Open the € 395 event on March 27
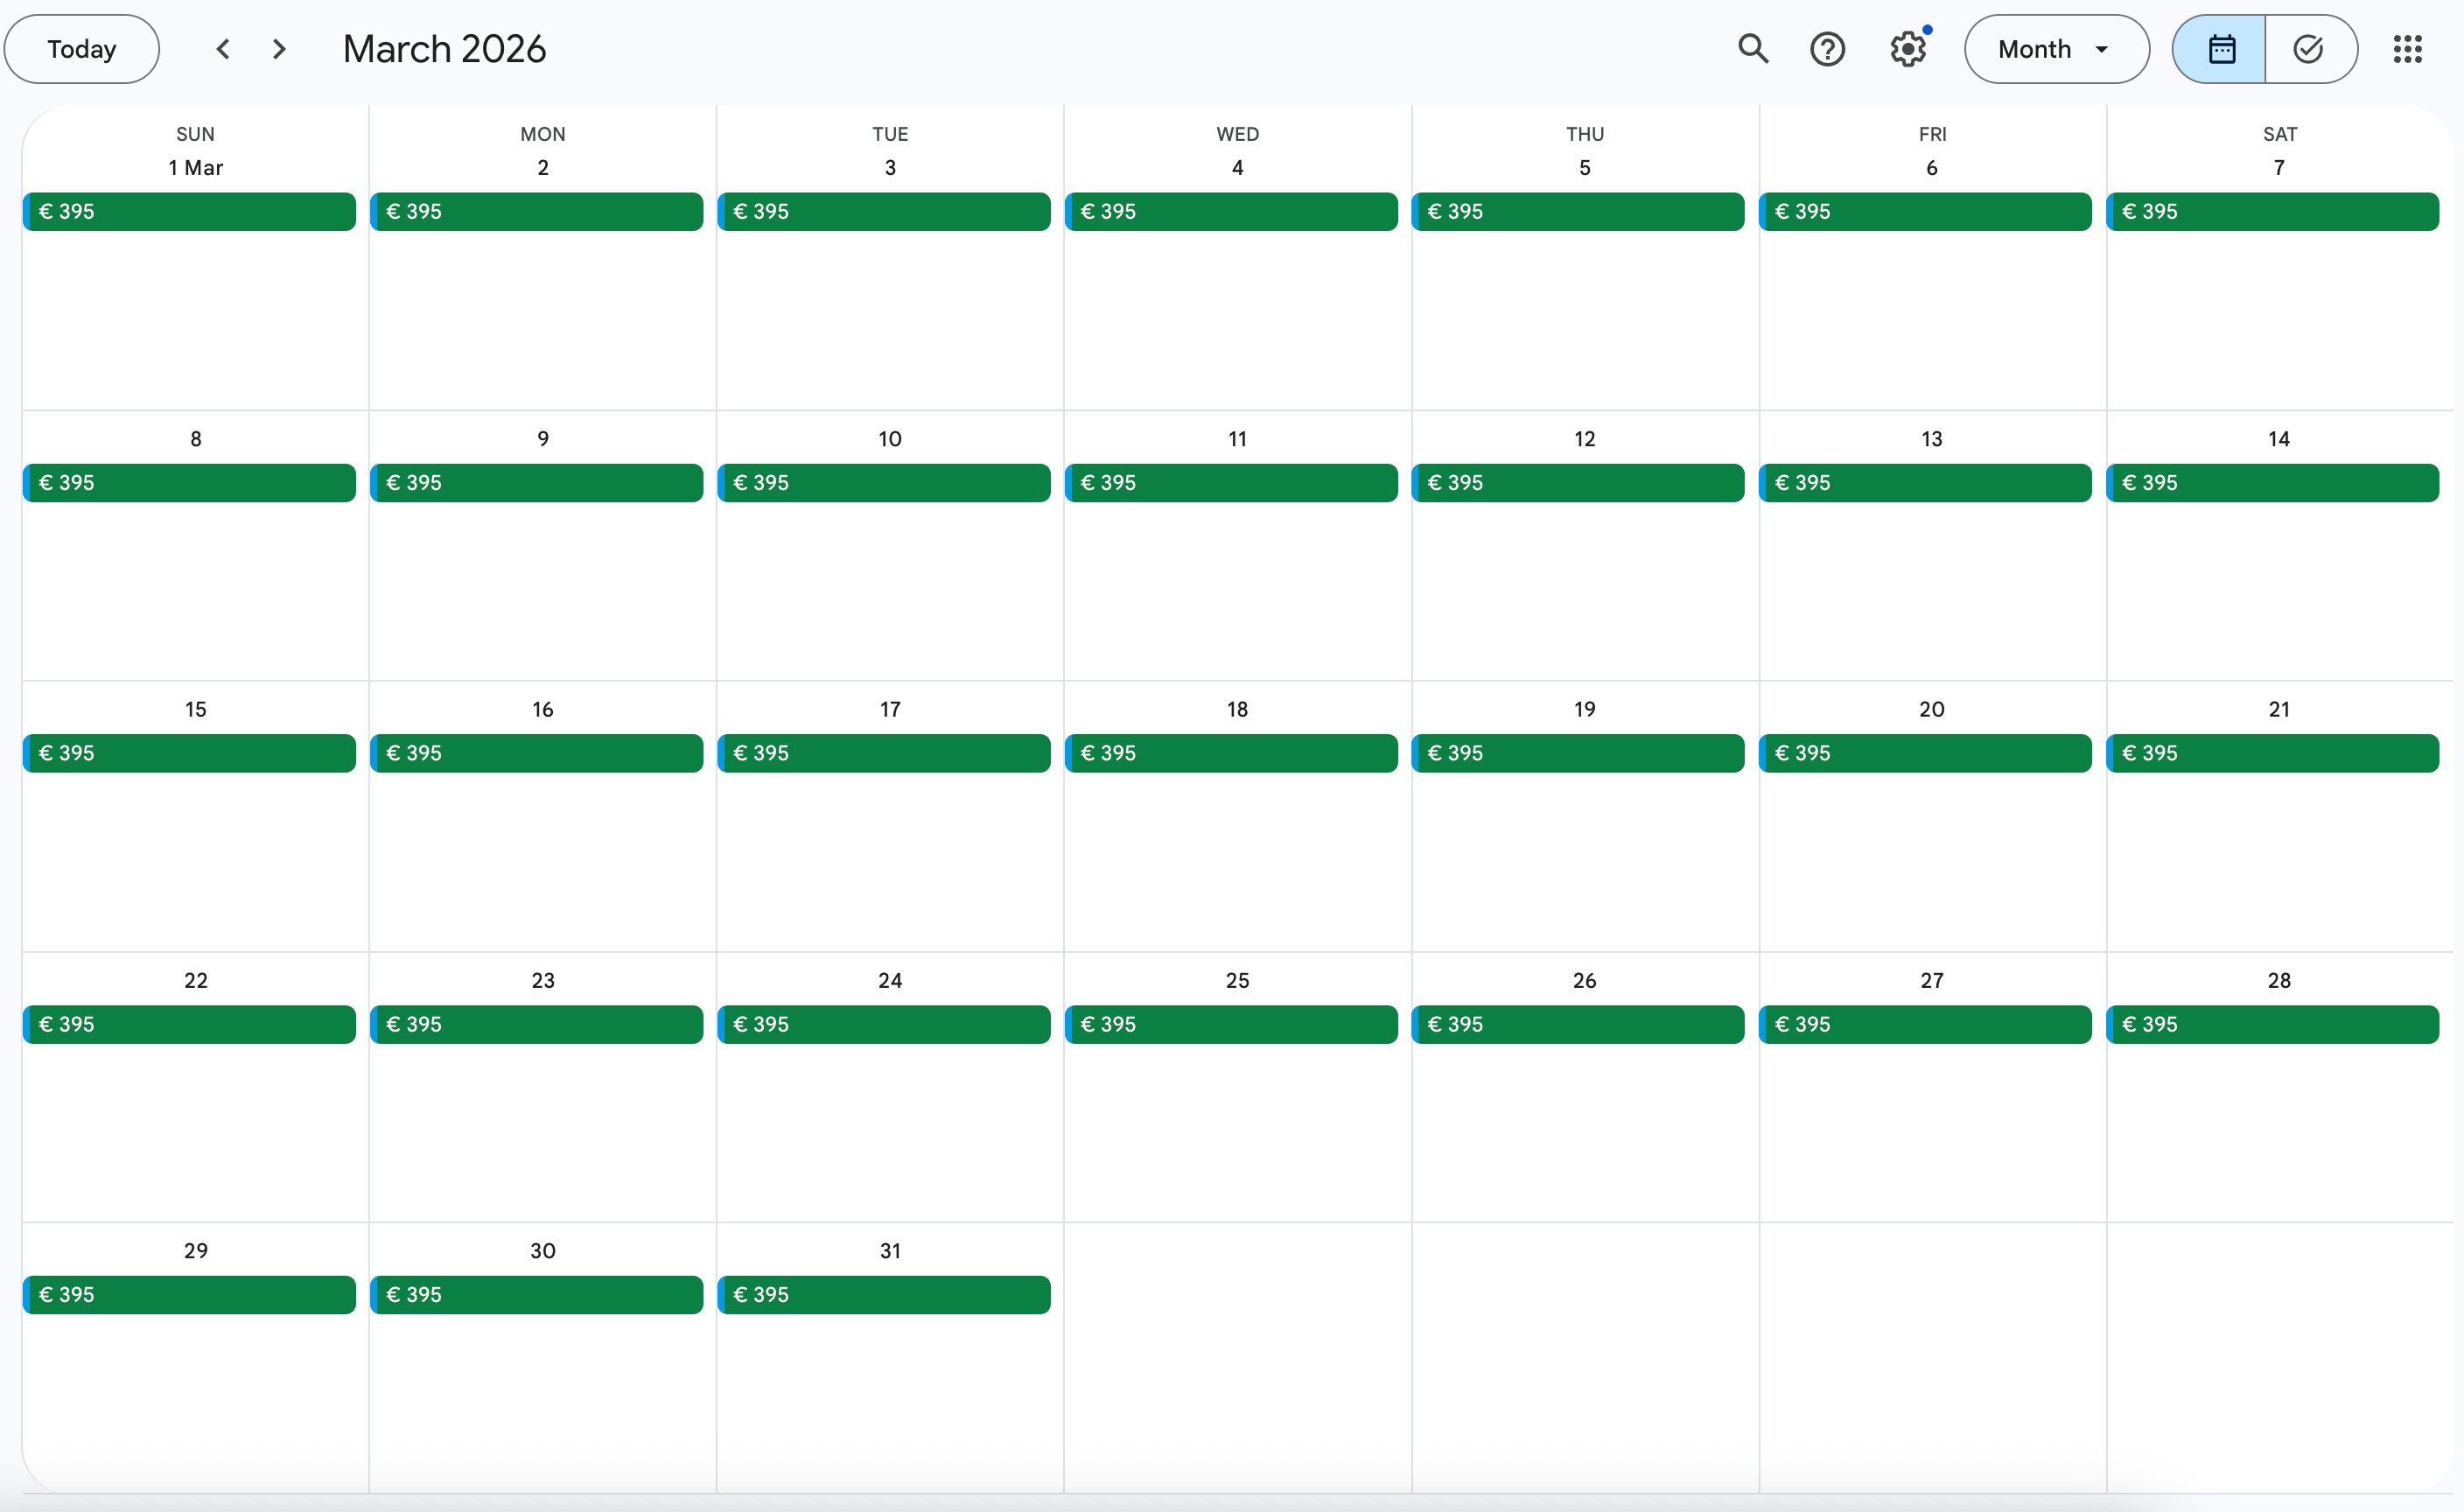The height and width of the screenshot is (1512, 2464). tap(1925, 1024)
